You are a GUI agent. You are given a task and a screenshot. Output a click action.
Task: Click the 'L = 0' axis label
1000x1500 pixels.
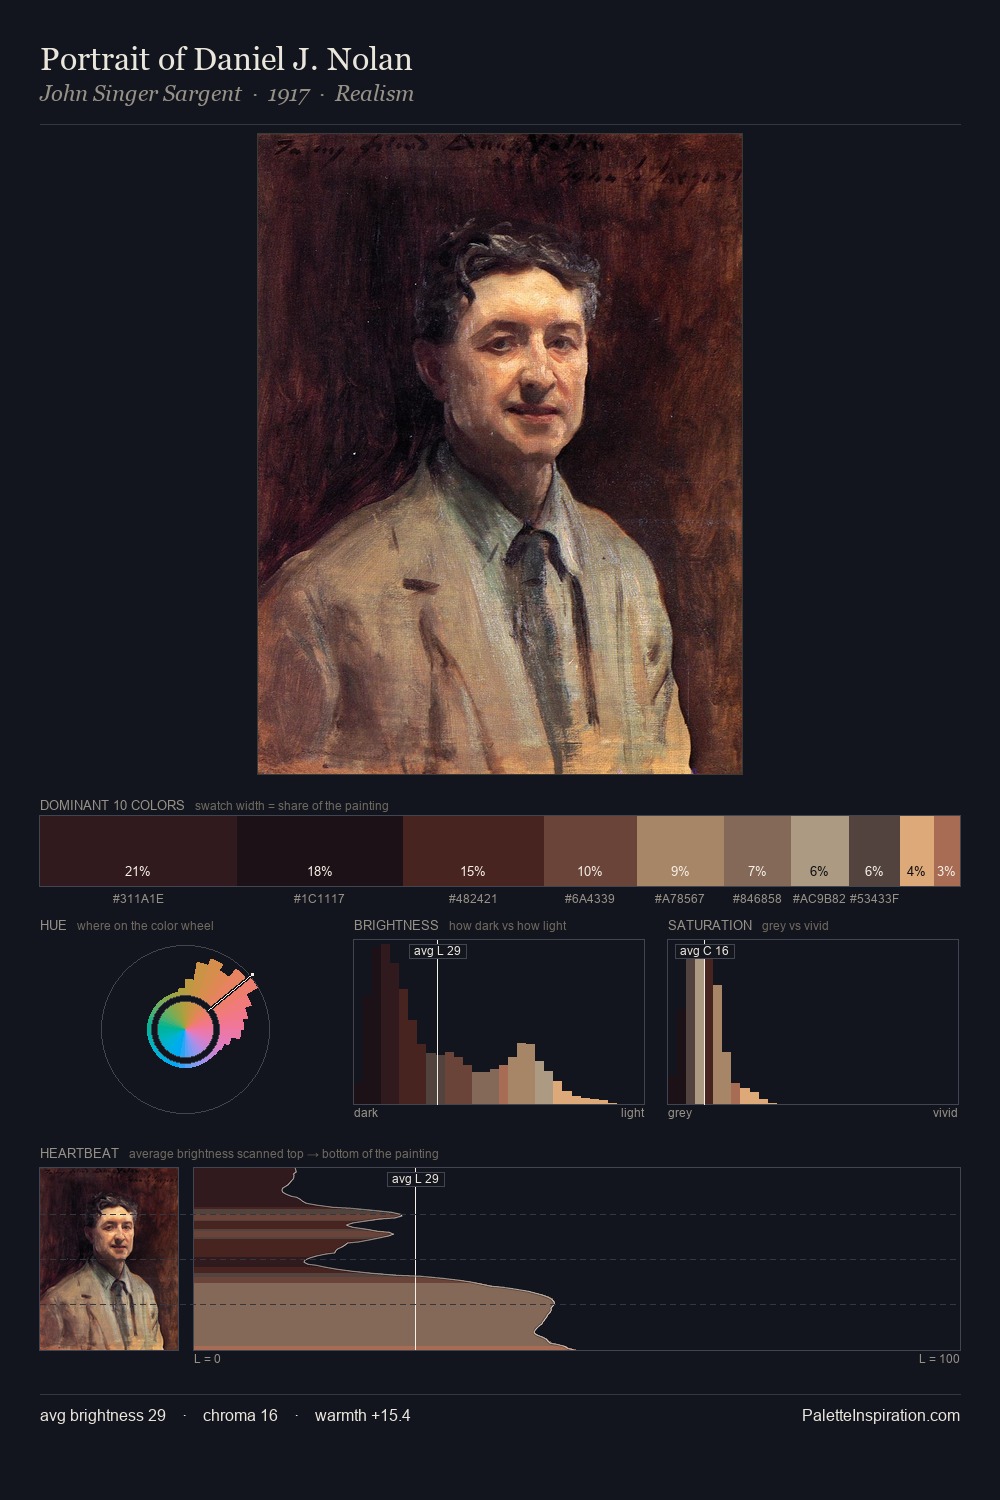[x=207, y=1359]
